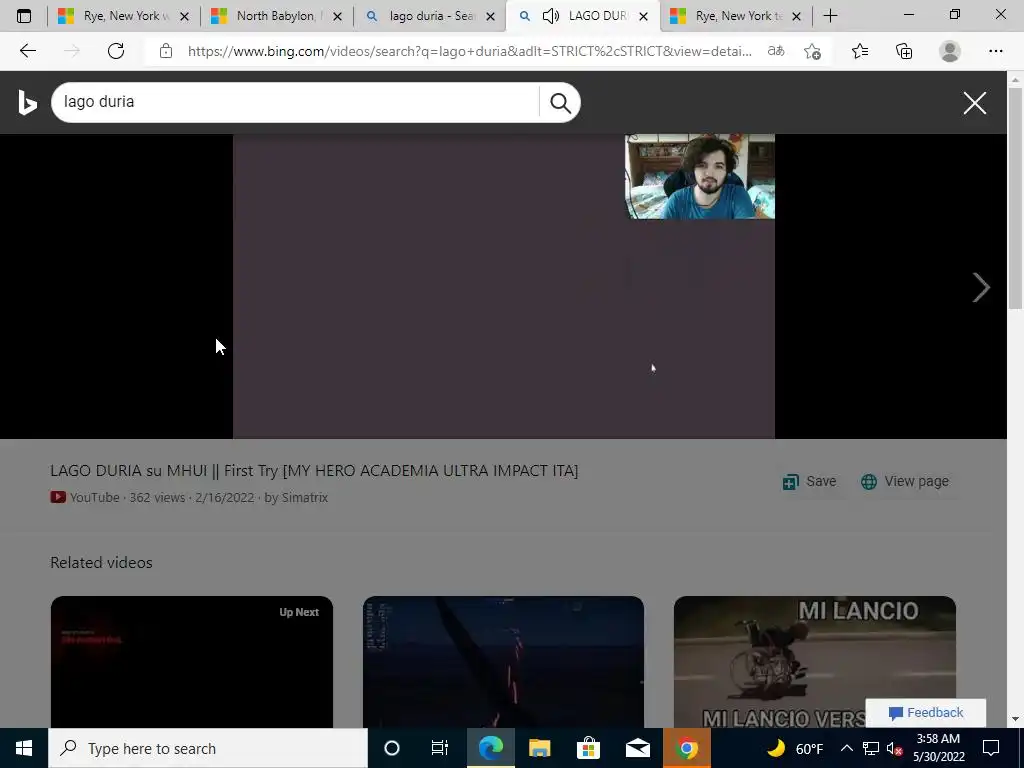Open Chrome from taskbar

(686, 748)
